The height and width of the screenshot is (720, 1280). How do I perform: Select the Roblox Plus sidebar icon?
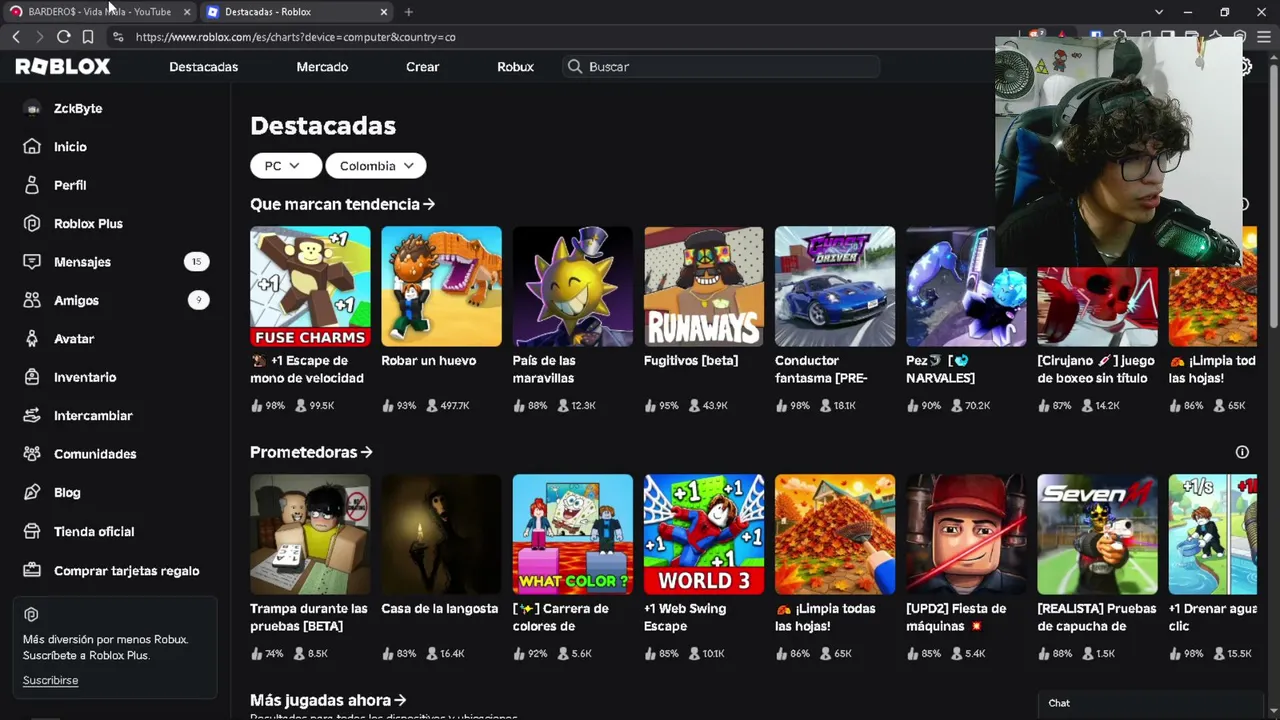pyautogui.click(x=32, y=223)
